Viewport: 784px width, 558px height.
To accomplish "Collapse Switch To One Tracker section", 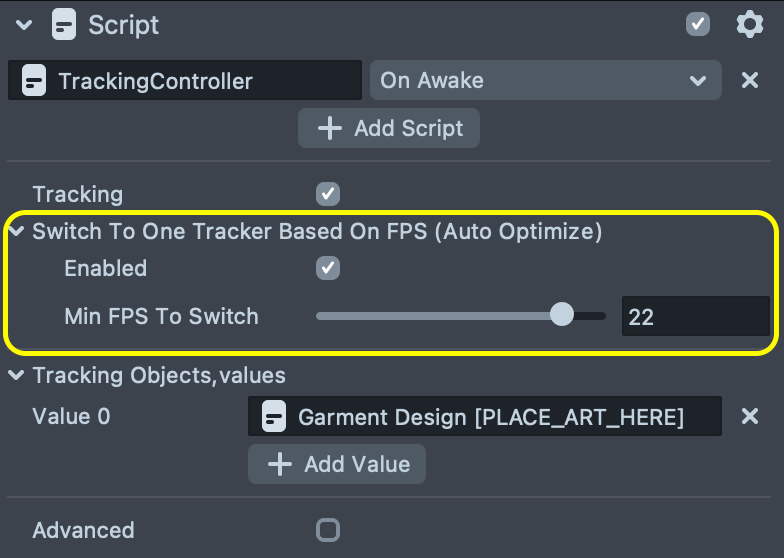I will 17,232.
